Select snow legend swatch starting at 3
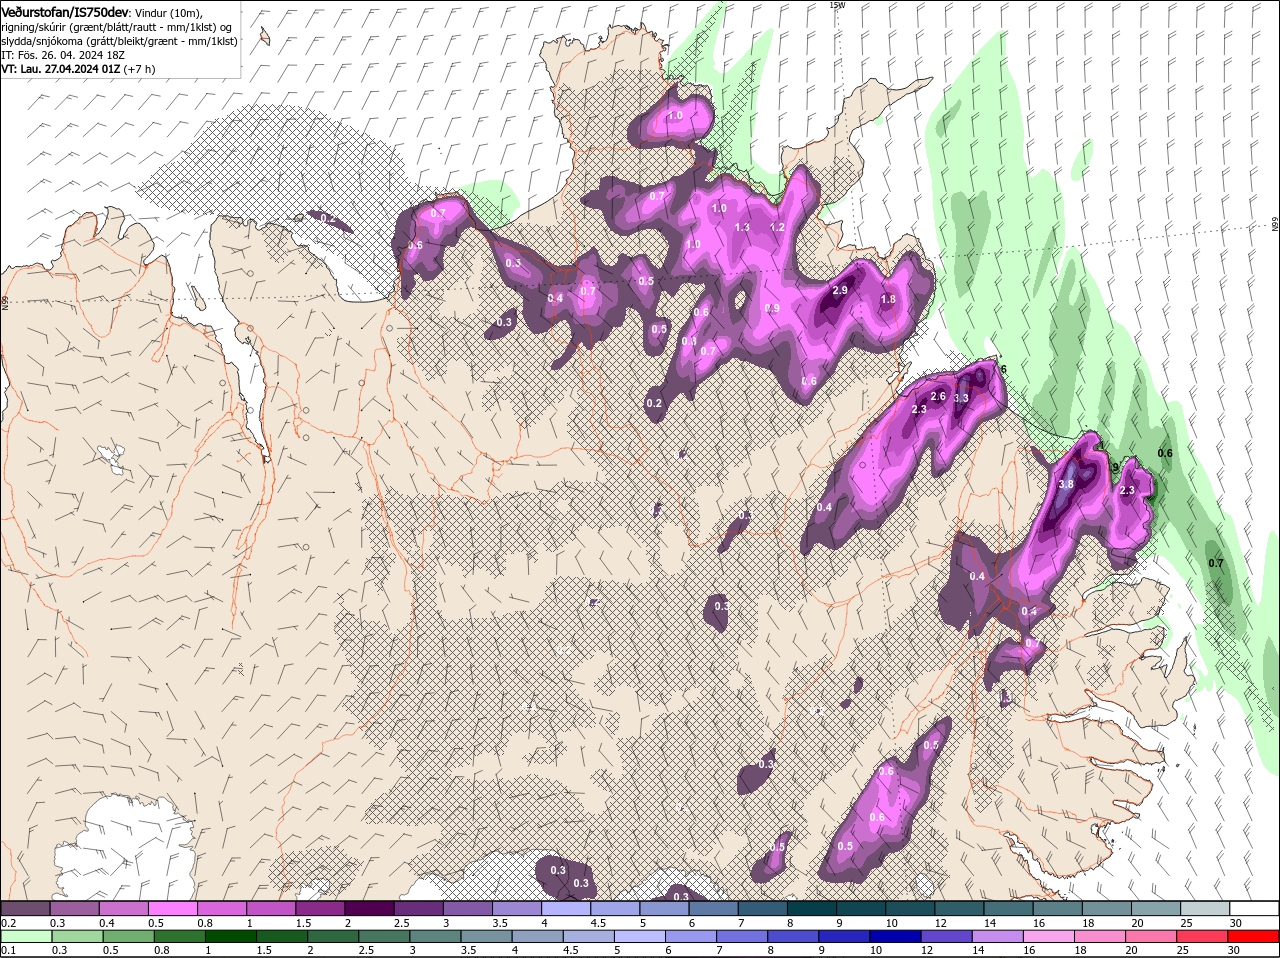The height and width of the screenshot is (958, 1280). 468,908
